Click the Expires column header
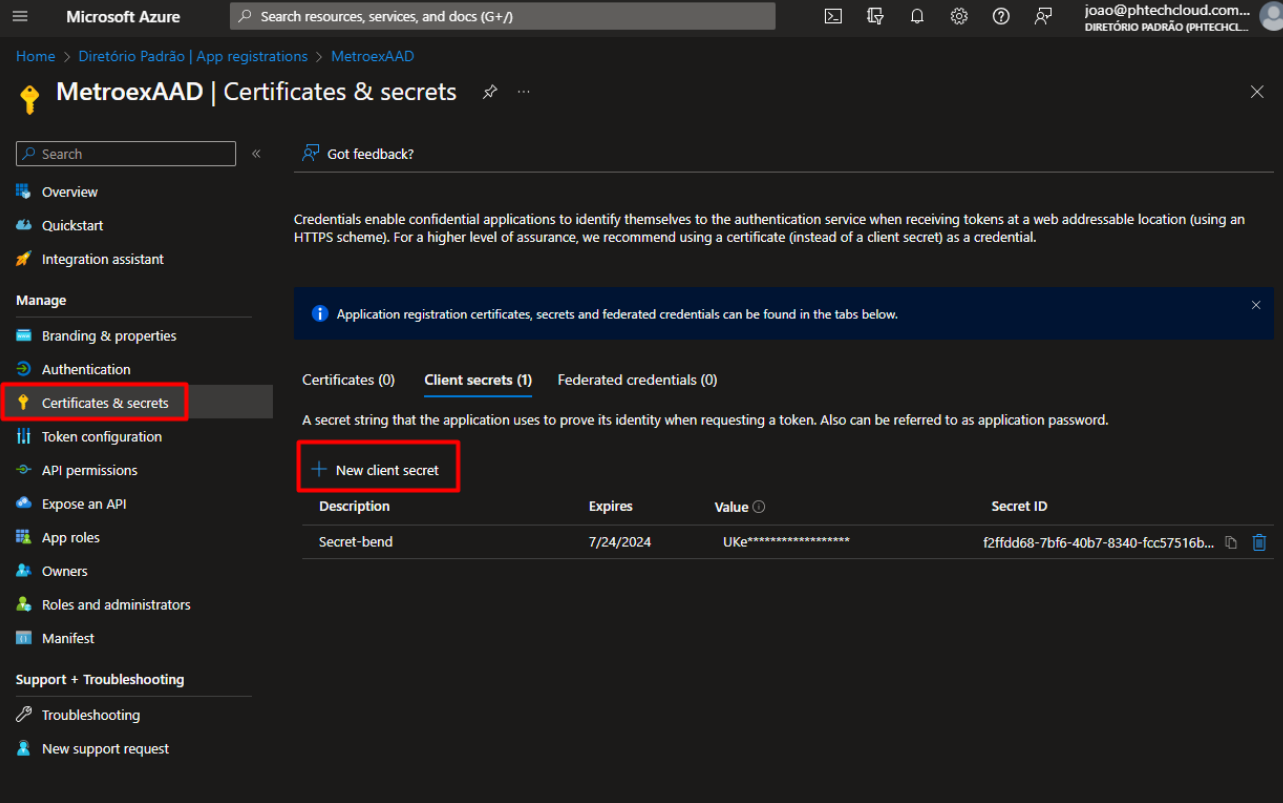The height and width of the screenshot is (803, 1283). pyautogui.click(x=611, y=506)
